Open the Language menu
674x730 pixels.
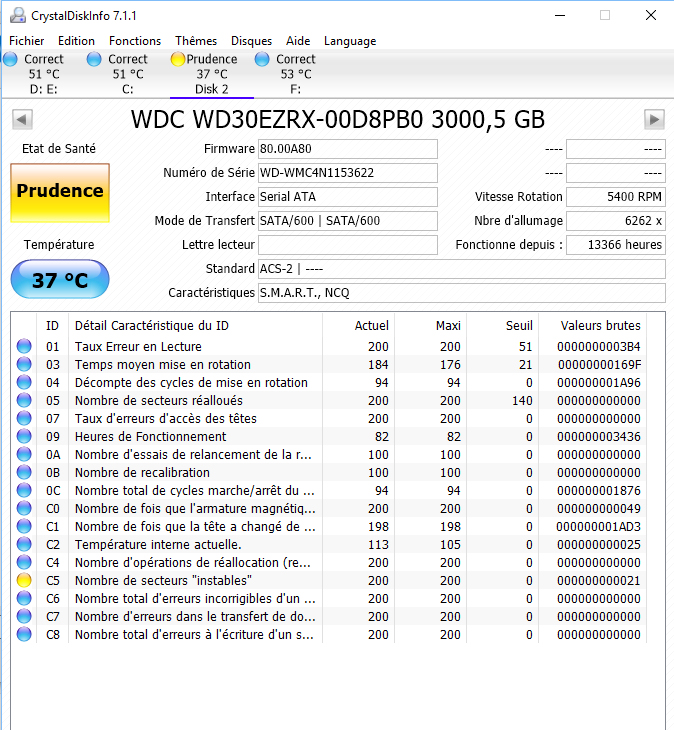pyautogui.click(x=350, y=41)
